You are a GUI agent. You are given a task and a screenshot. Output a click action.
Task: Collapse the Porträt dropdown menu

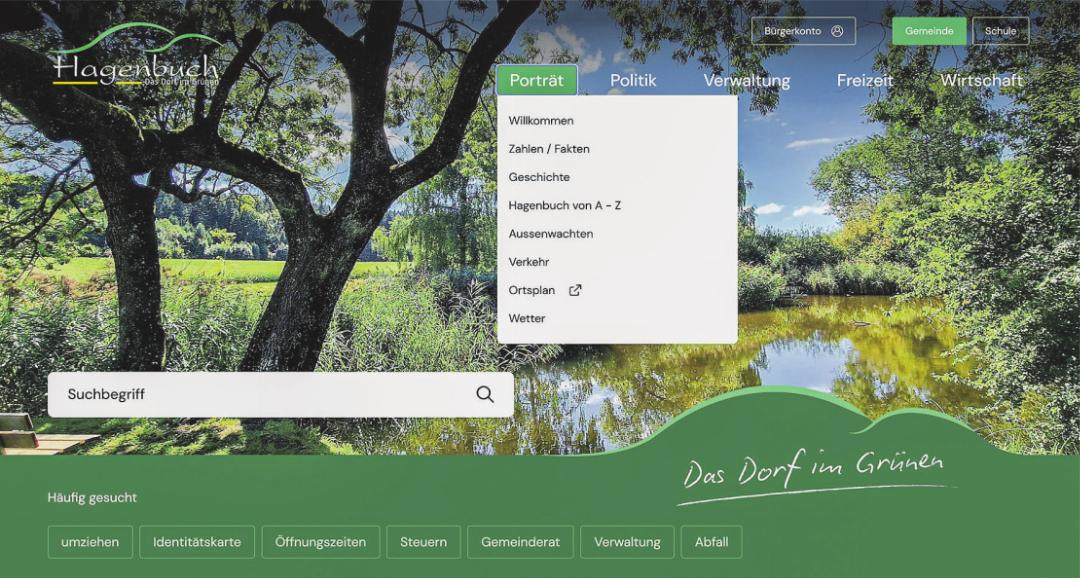(x=536, y=80)
